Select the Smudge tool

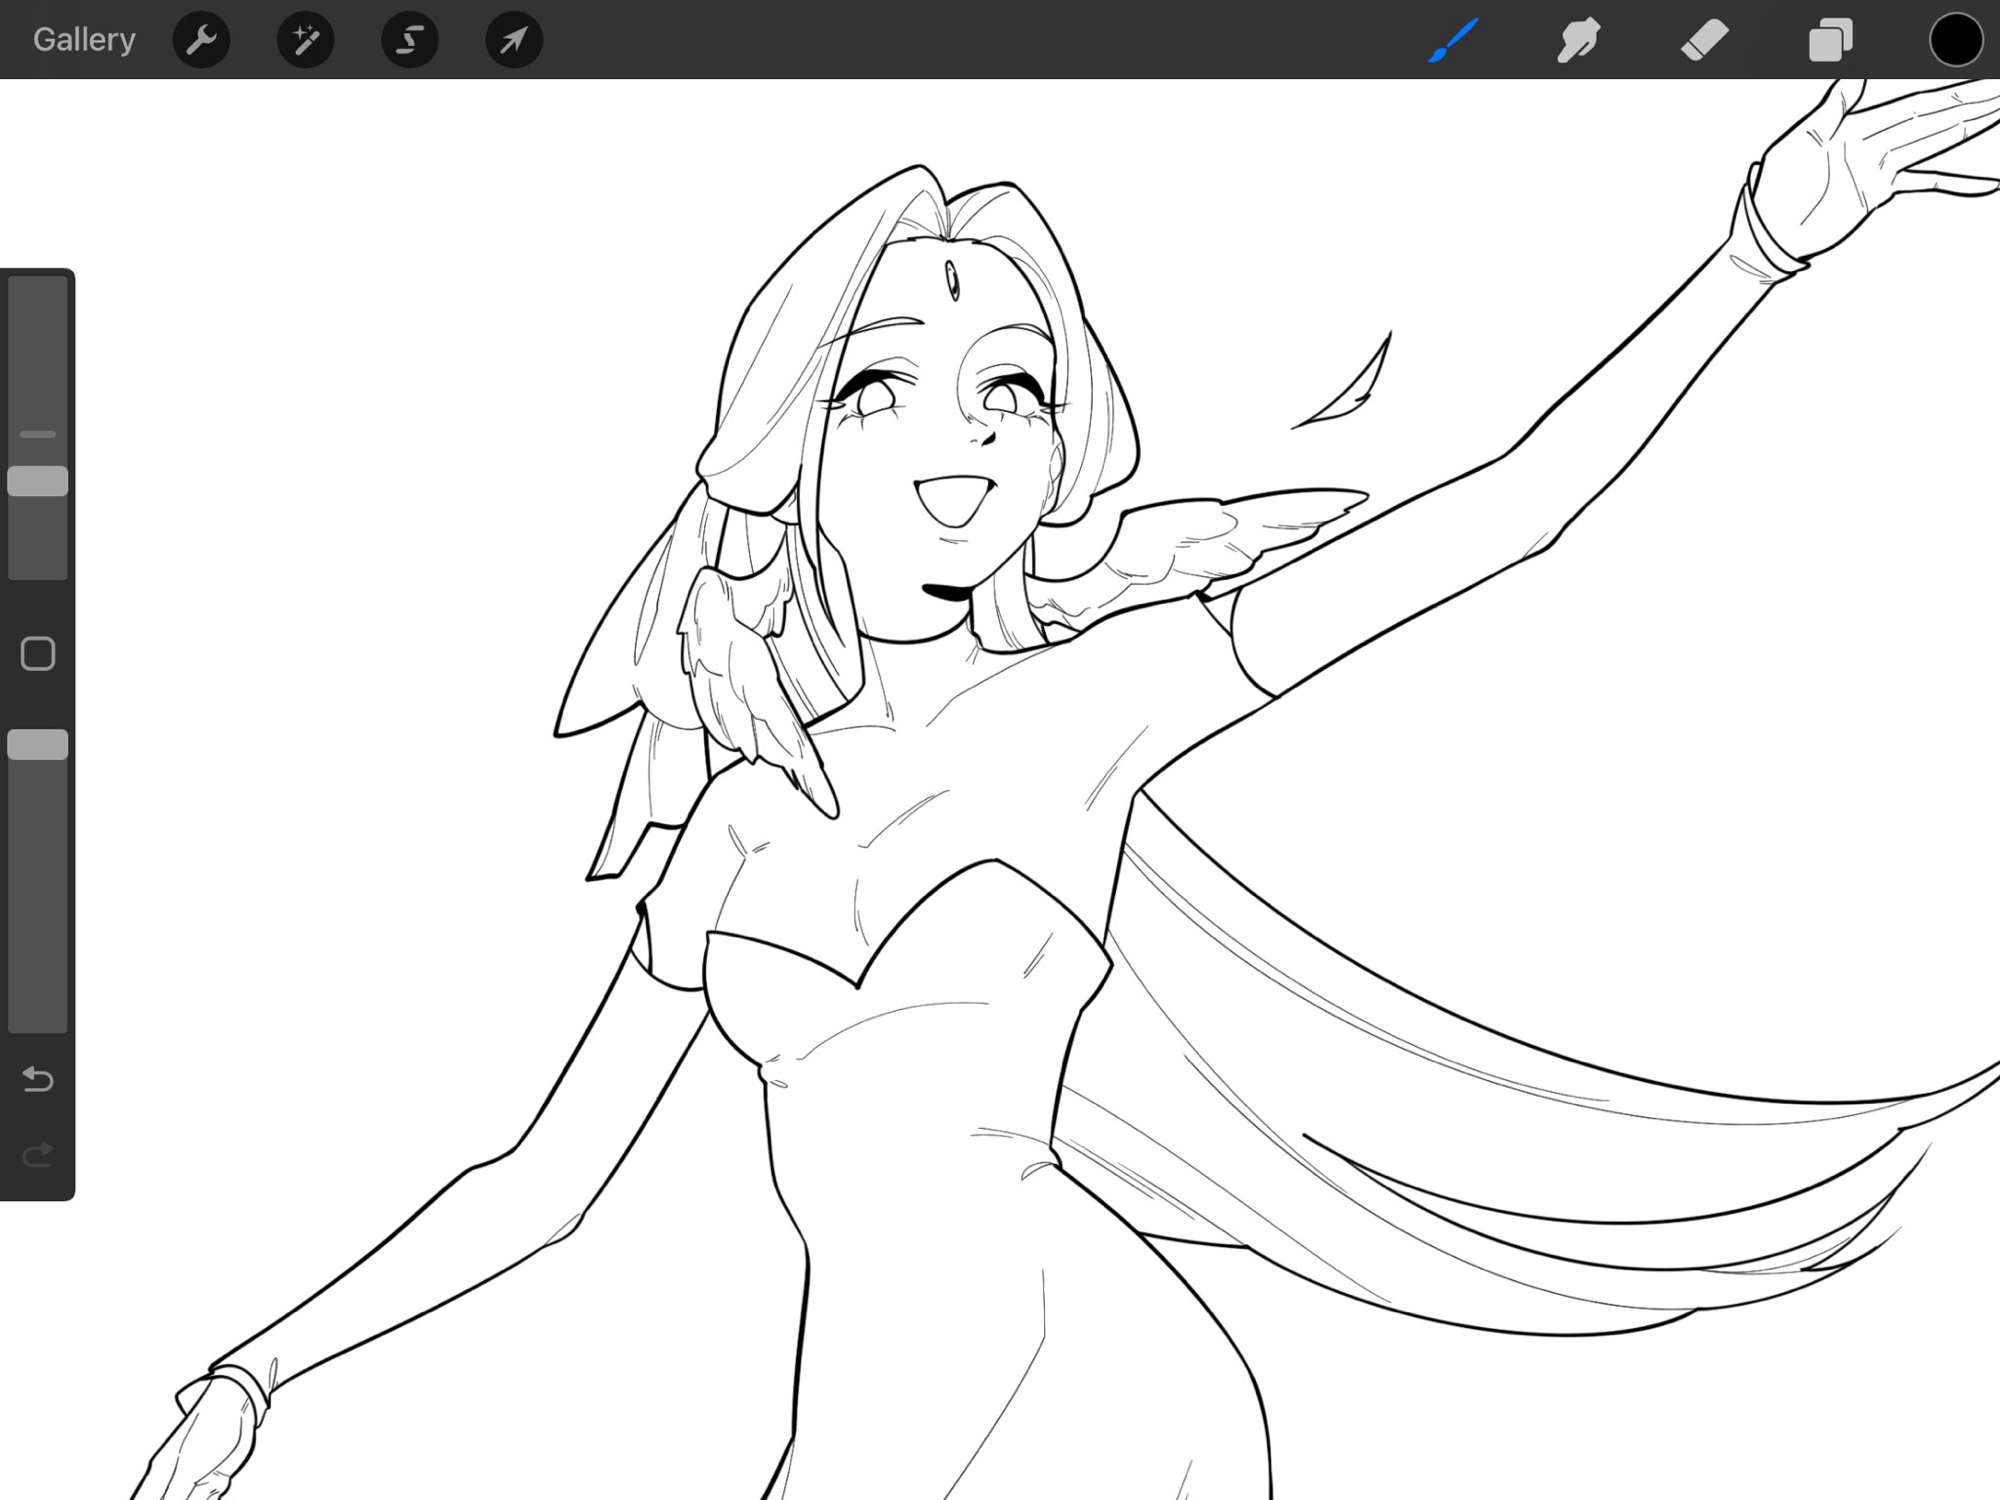coord(1579,40)
